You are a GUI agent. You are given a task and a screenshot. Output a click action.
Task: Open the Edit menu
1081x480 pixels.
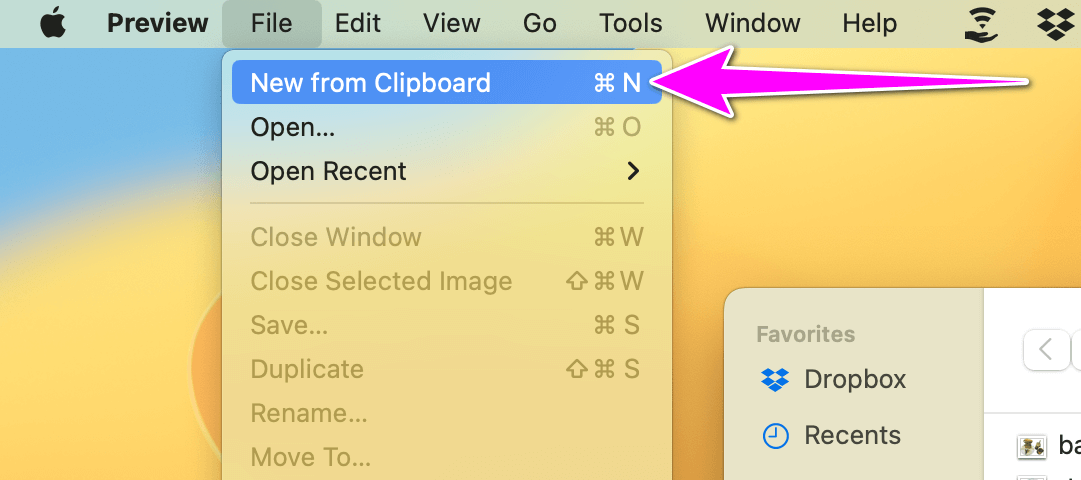coord(357,23)
